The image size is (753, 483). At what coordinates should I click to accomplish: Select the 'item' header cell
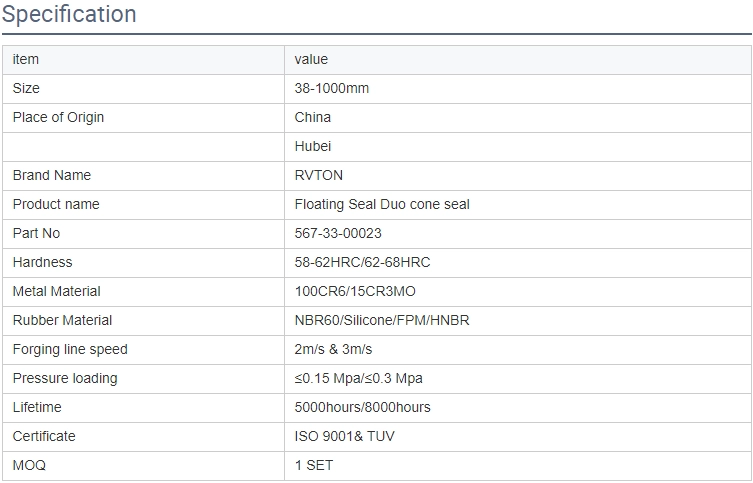144,60
